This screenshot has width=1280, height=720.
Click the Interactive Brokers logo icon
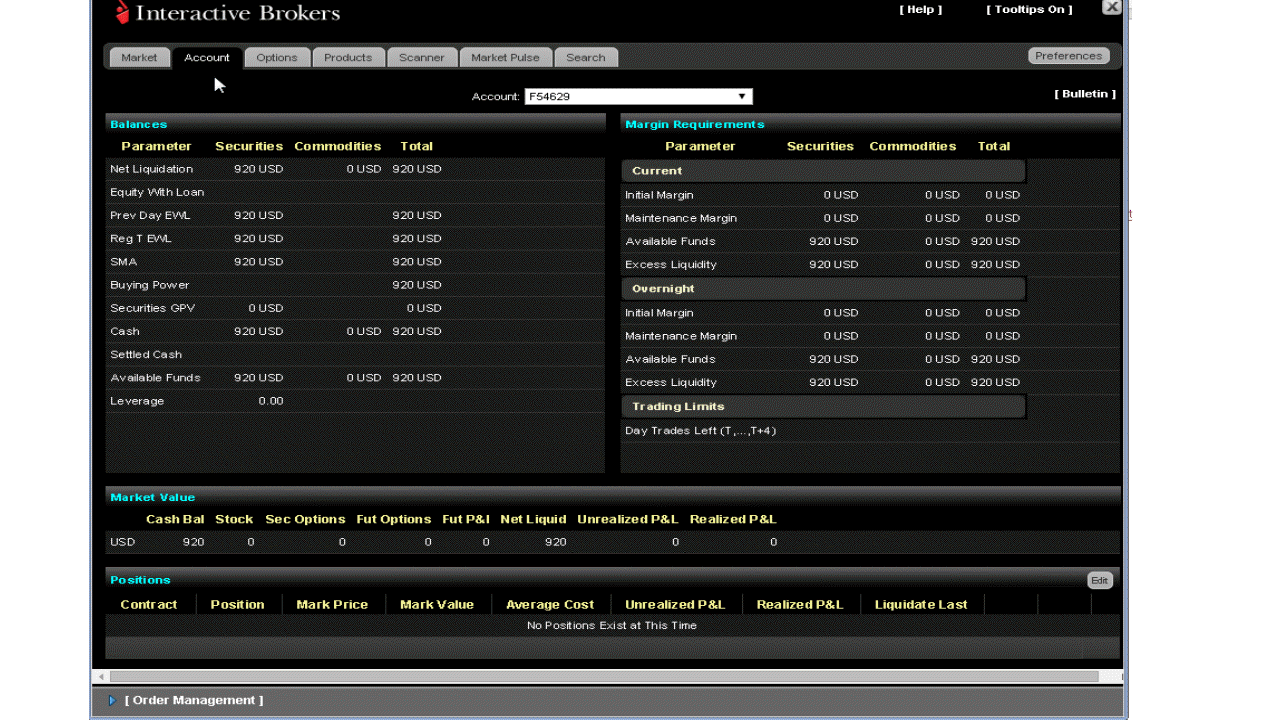coord(122,13)
